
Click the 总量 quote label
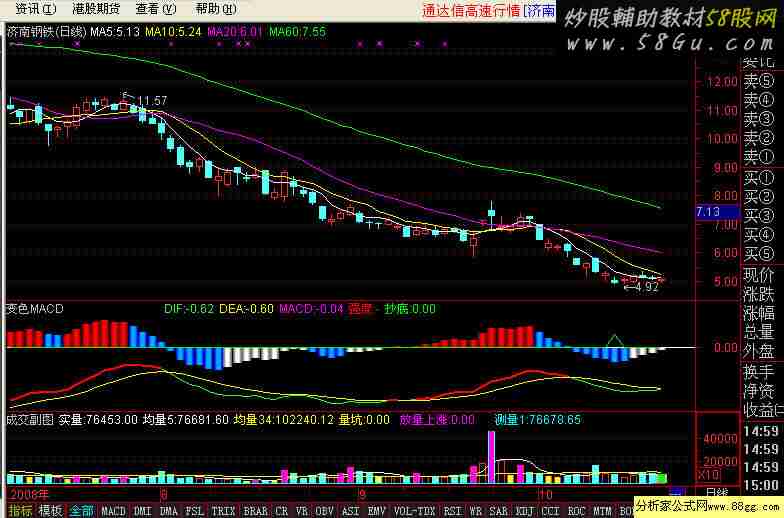click(x=758, y=332)
